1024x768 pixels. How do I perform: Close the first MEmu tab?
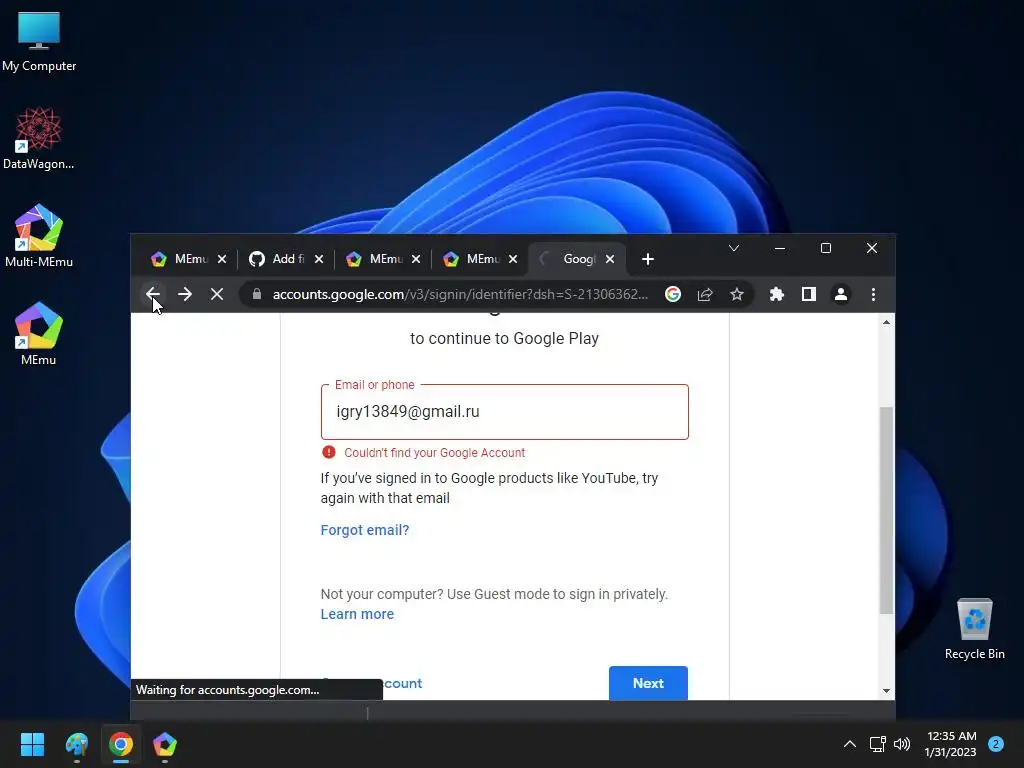point(222,259)
